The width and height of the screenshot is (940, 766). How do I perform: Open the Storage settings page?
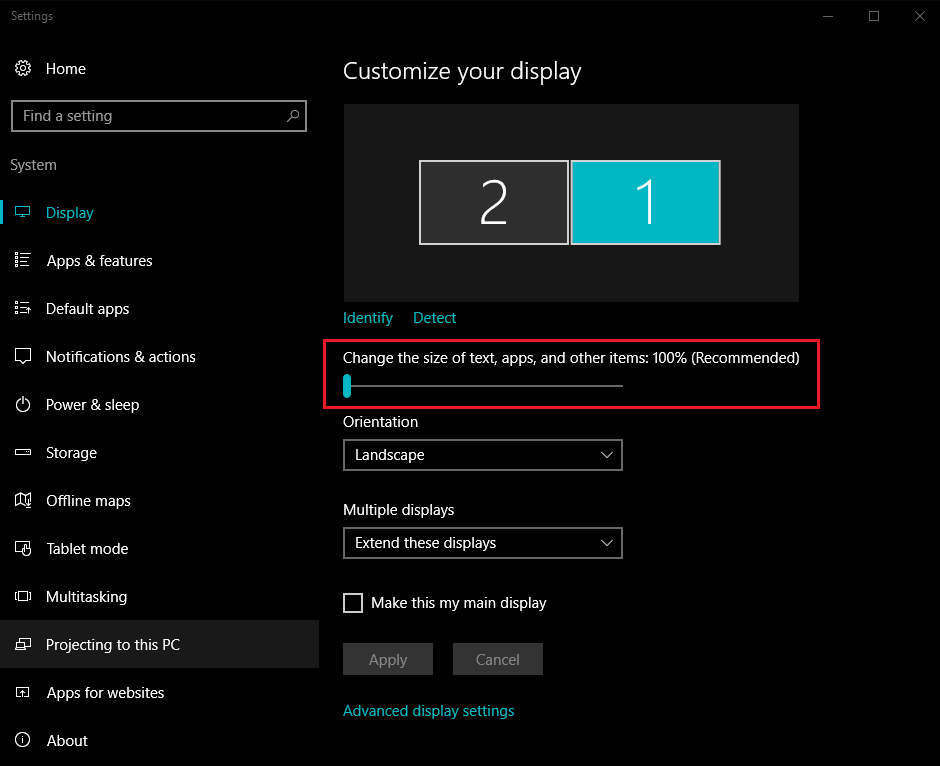coord(159,453)
